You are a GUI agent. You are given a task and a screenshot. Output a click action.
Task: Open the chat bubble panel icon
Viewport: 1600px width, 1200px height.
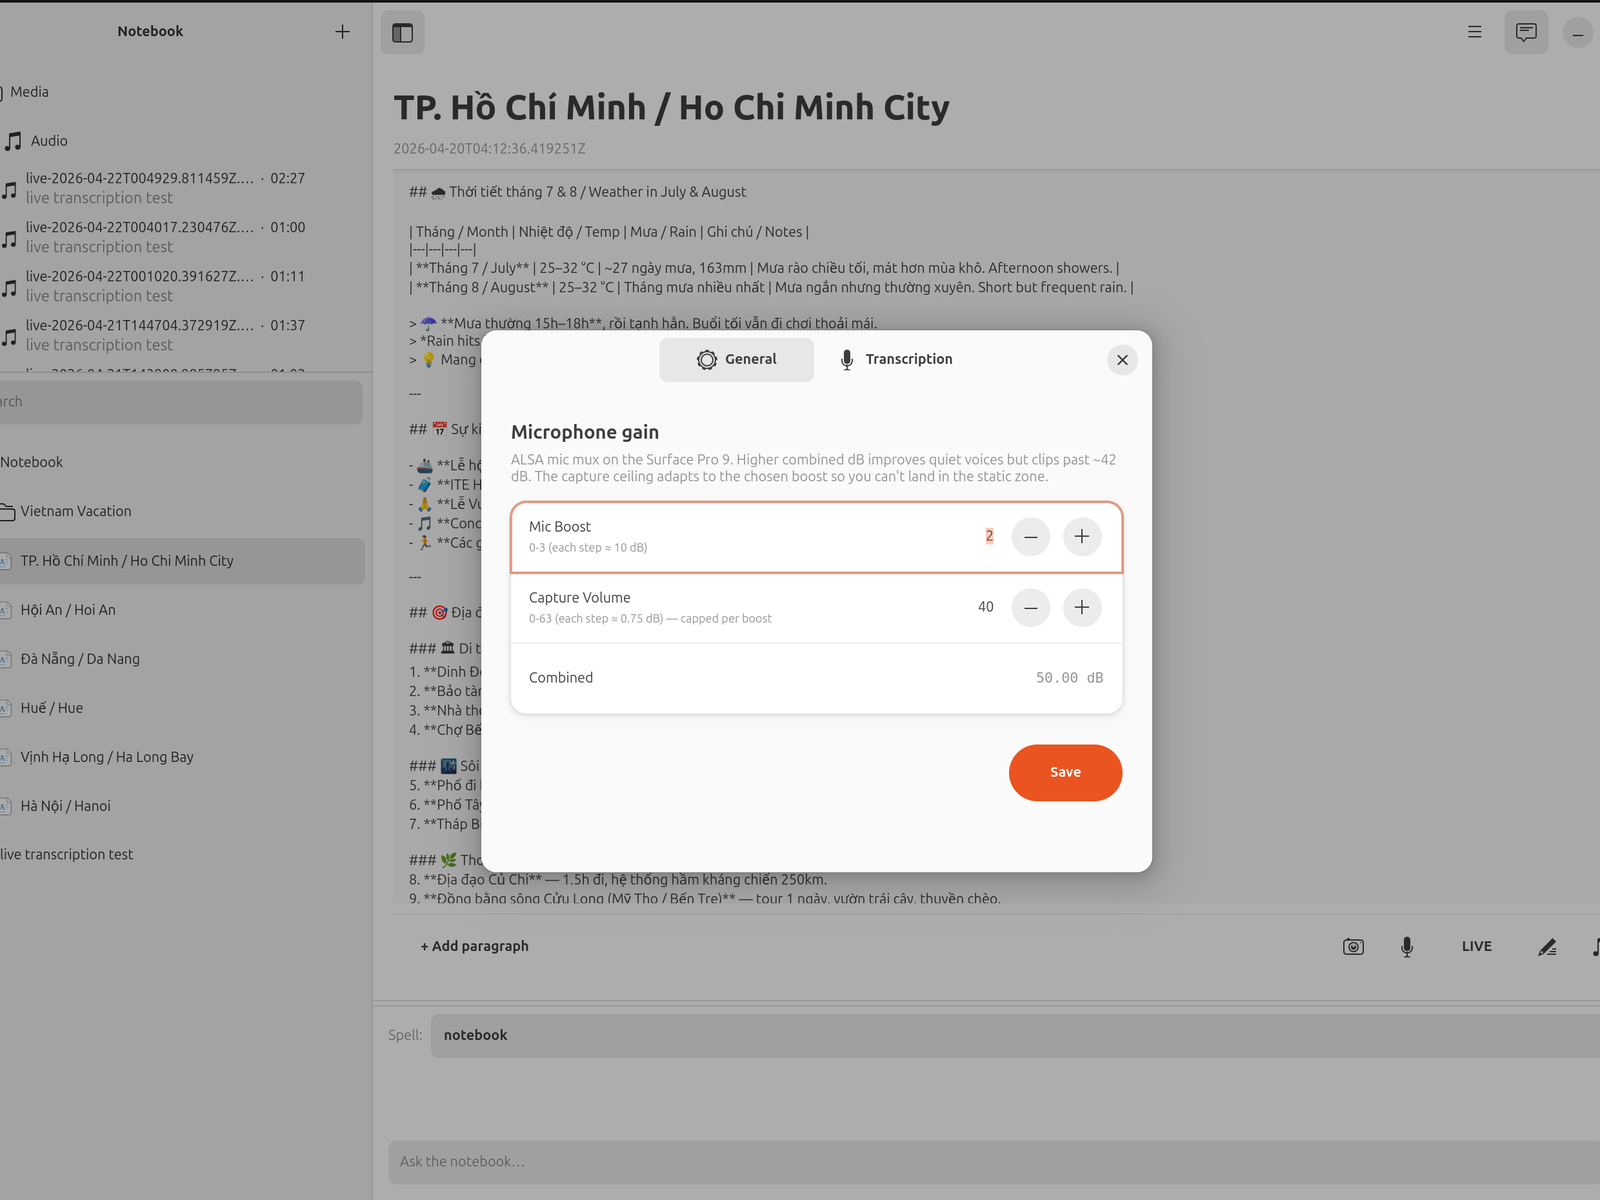[1526, 33]
